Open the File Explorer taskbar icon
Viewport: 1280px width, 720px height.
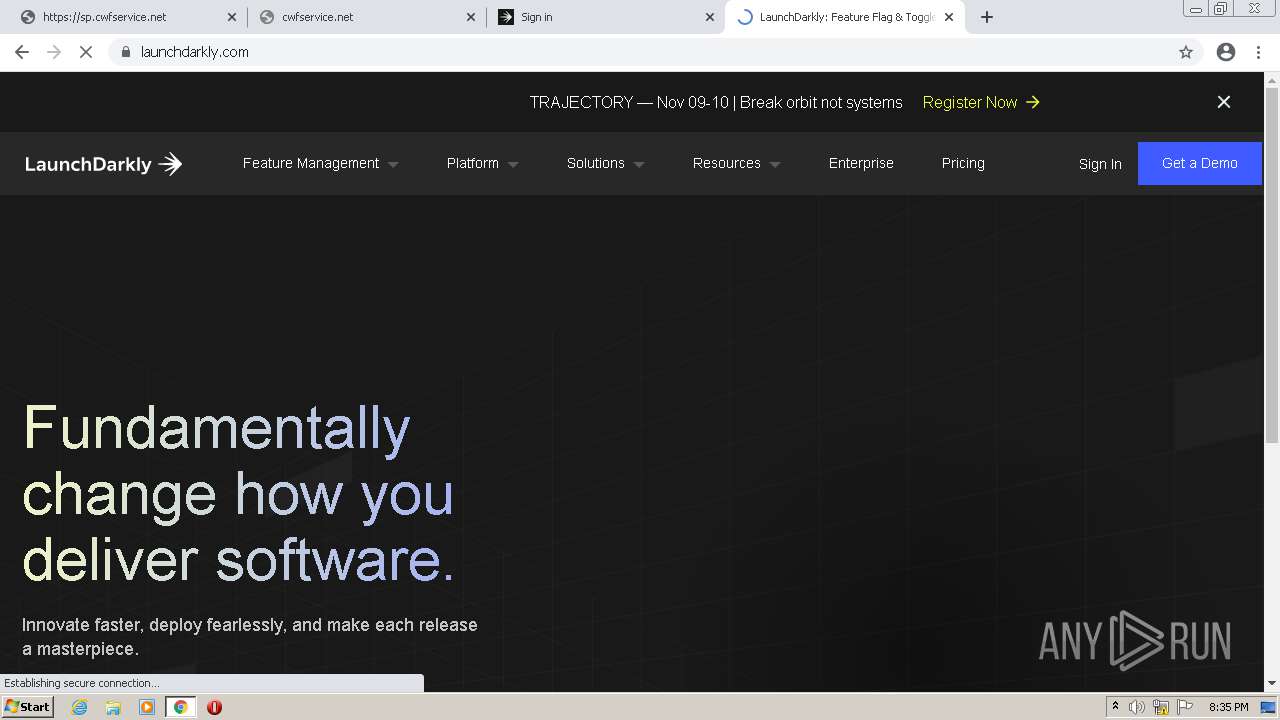click(113, 707)
